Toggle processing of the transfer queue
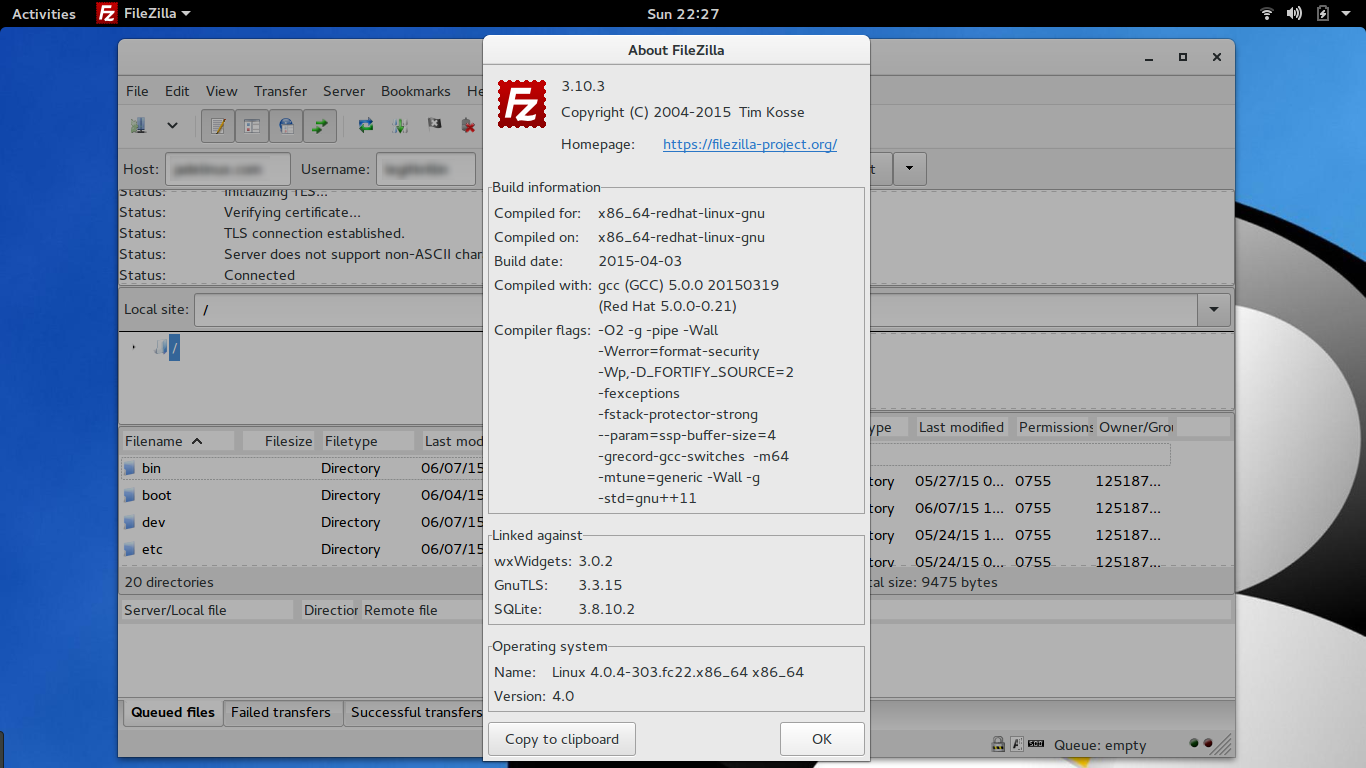 click(x=400, y=126)
